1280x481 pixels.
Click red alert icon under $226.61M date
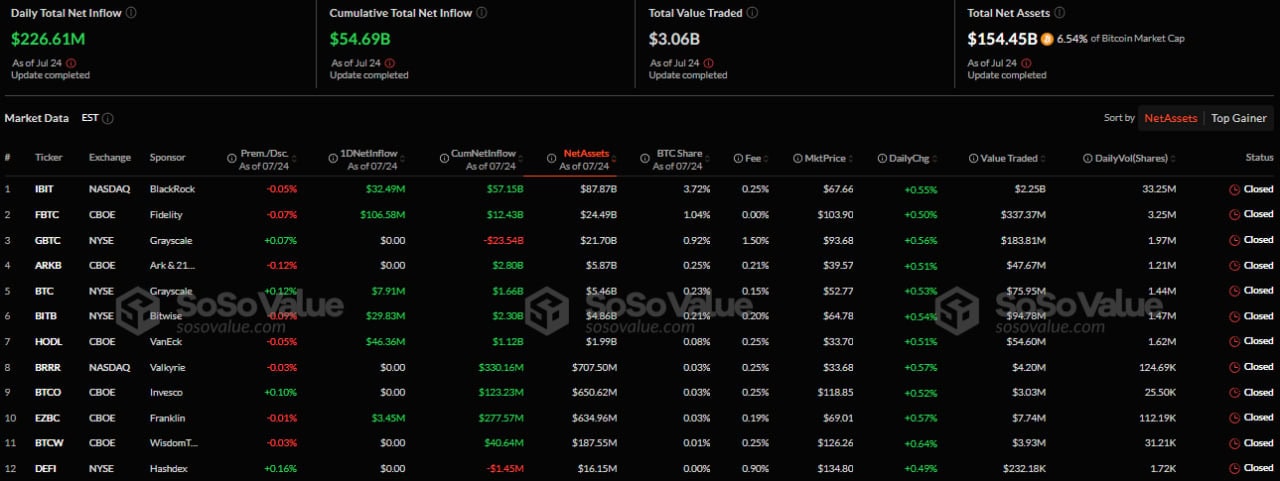pyautogui.click(x=71, y=63)
